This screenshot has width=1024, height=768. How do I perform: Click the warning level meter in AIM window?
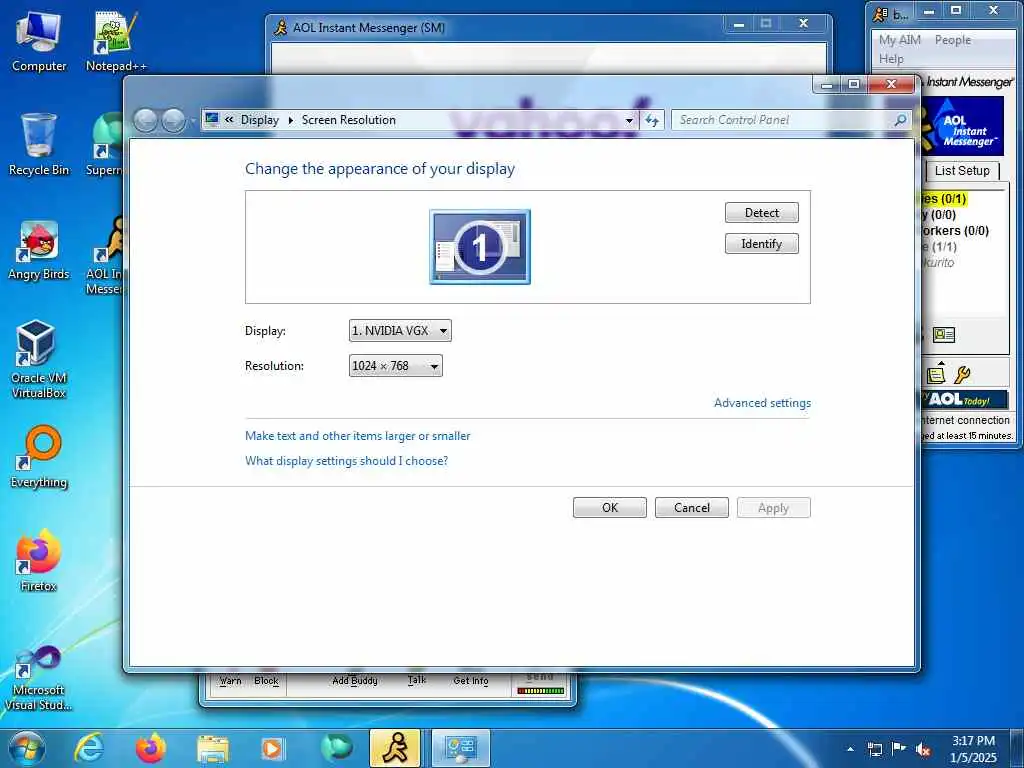(540, 690)
